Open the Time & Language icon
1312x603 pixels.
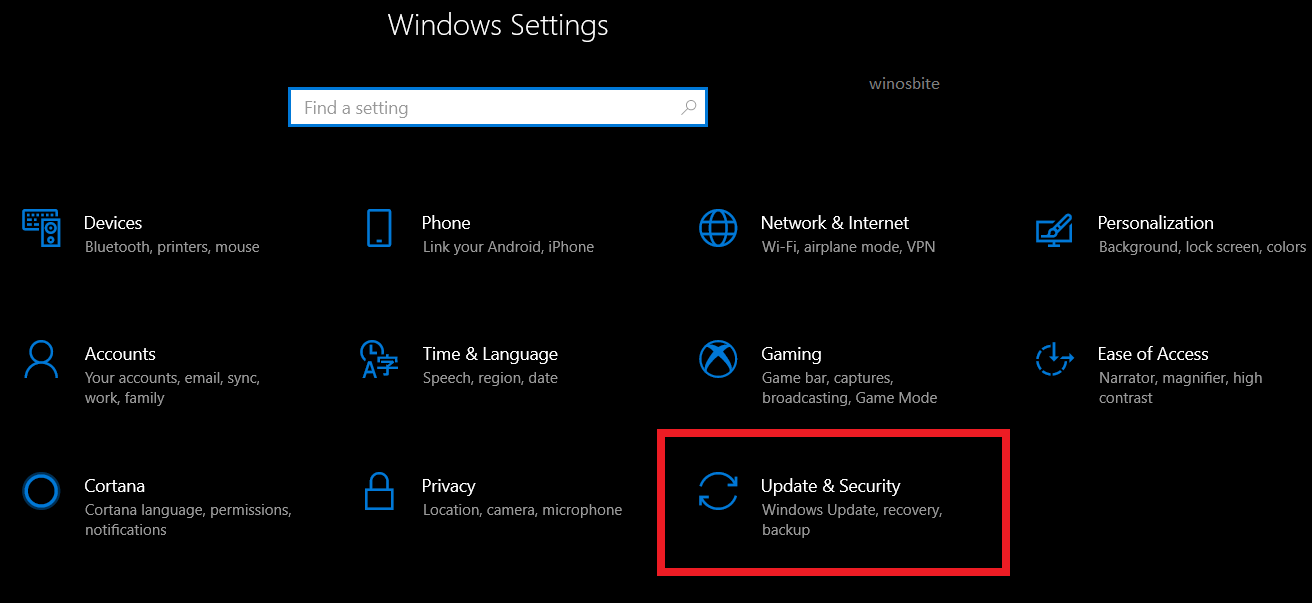pyautogui.click(x=379, y=360)
